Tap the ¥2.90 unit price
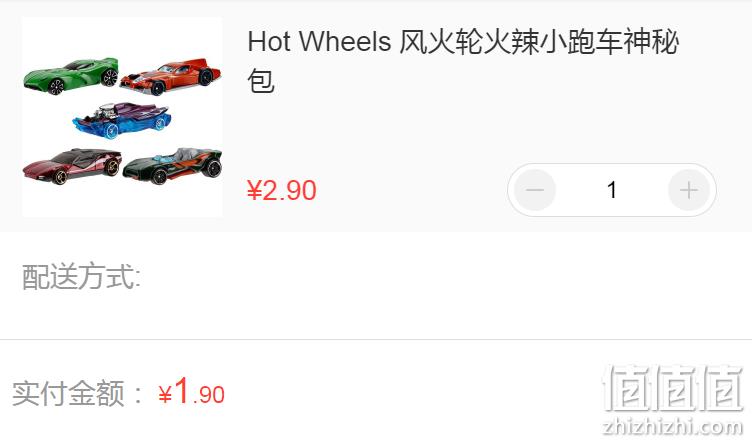 [282, 190]
